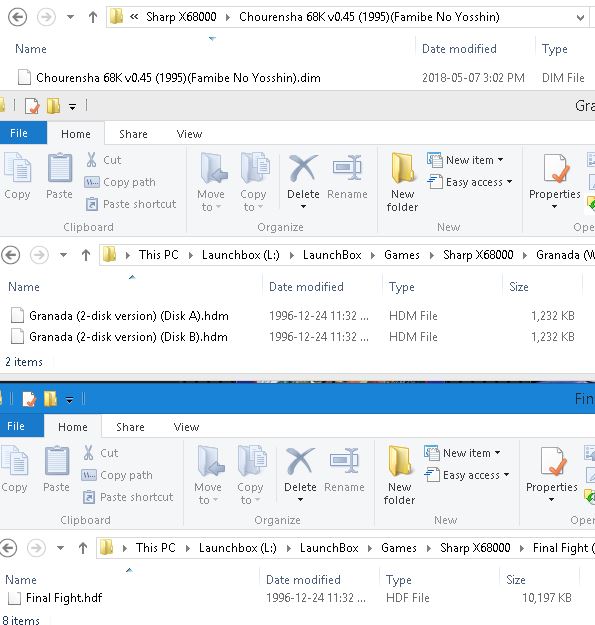
Task: Open Copy to dropdown in Granada window
Action: point(253,182)
